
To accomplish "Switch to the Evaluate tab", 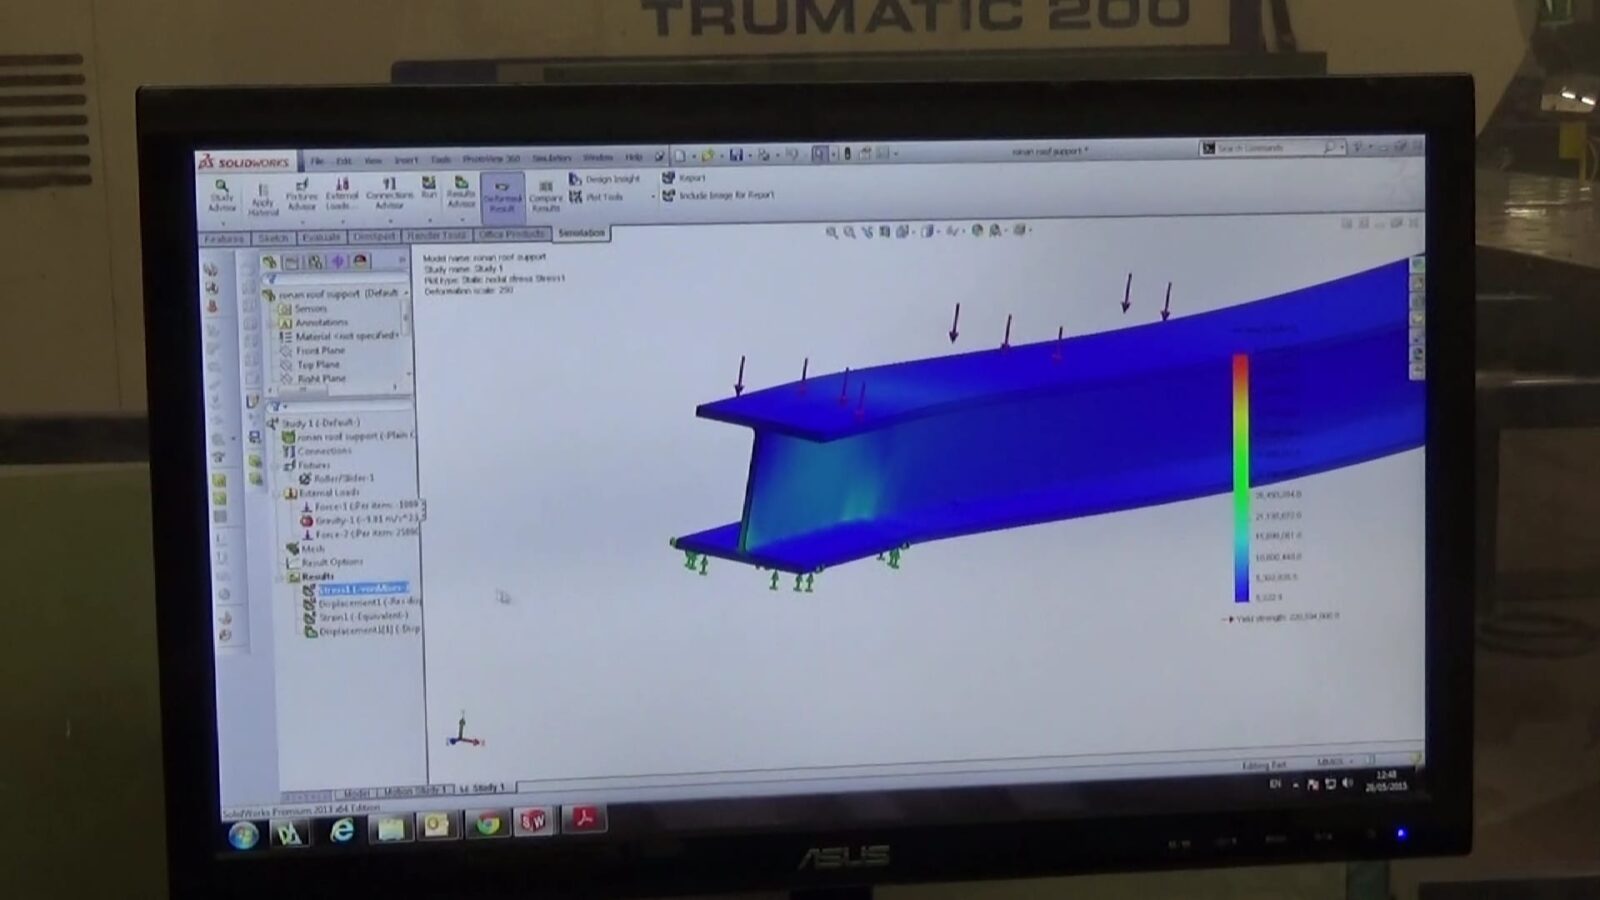I will (x=321, y=238).
